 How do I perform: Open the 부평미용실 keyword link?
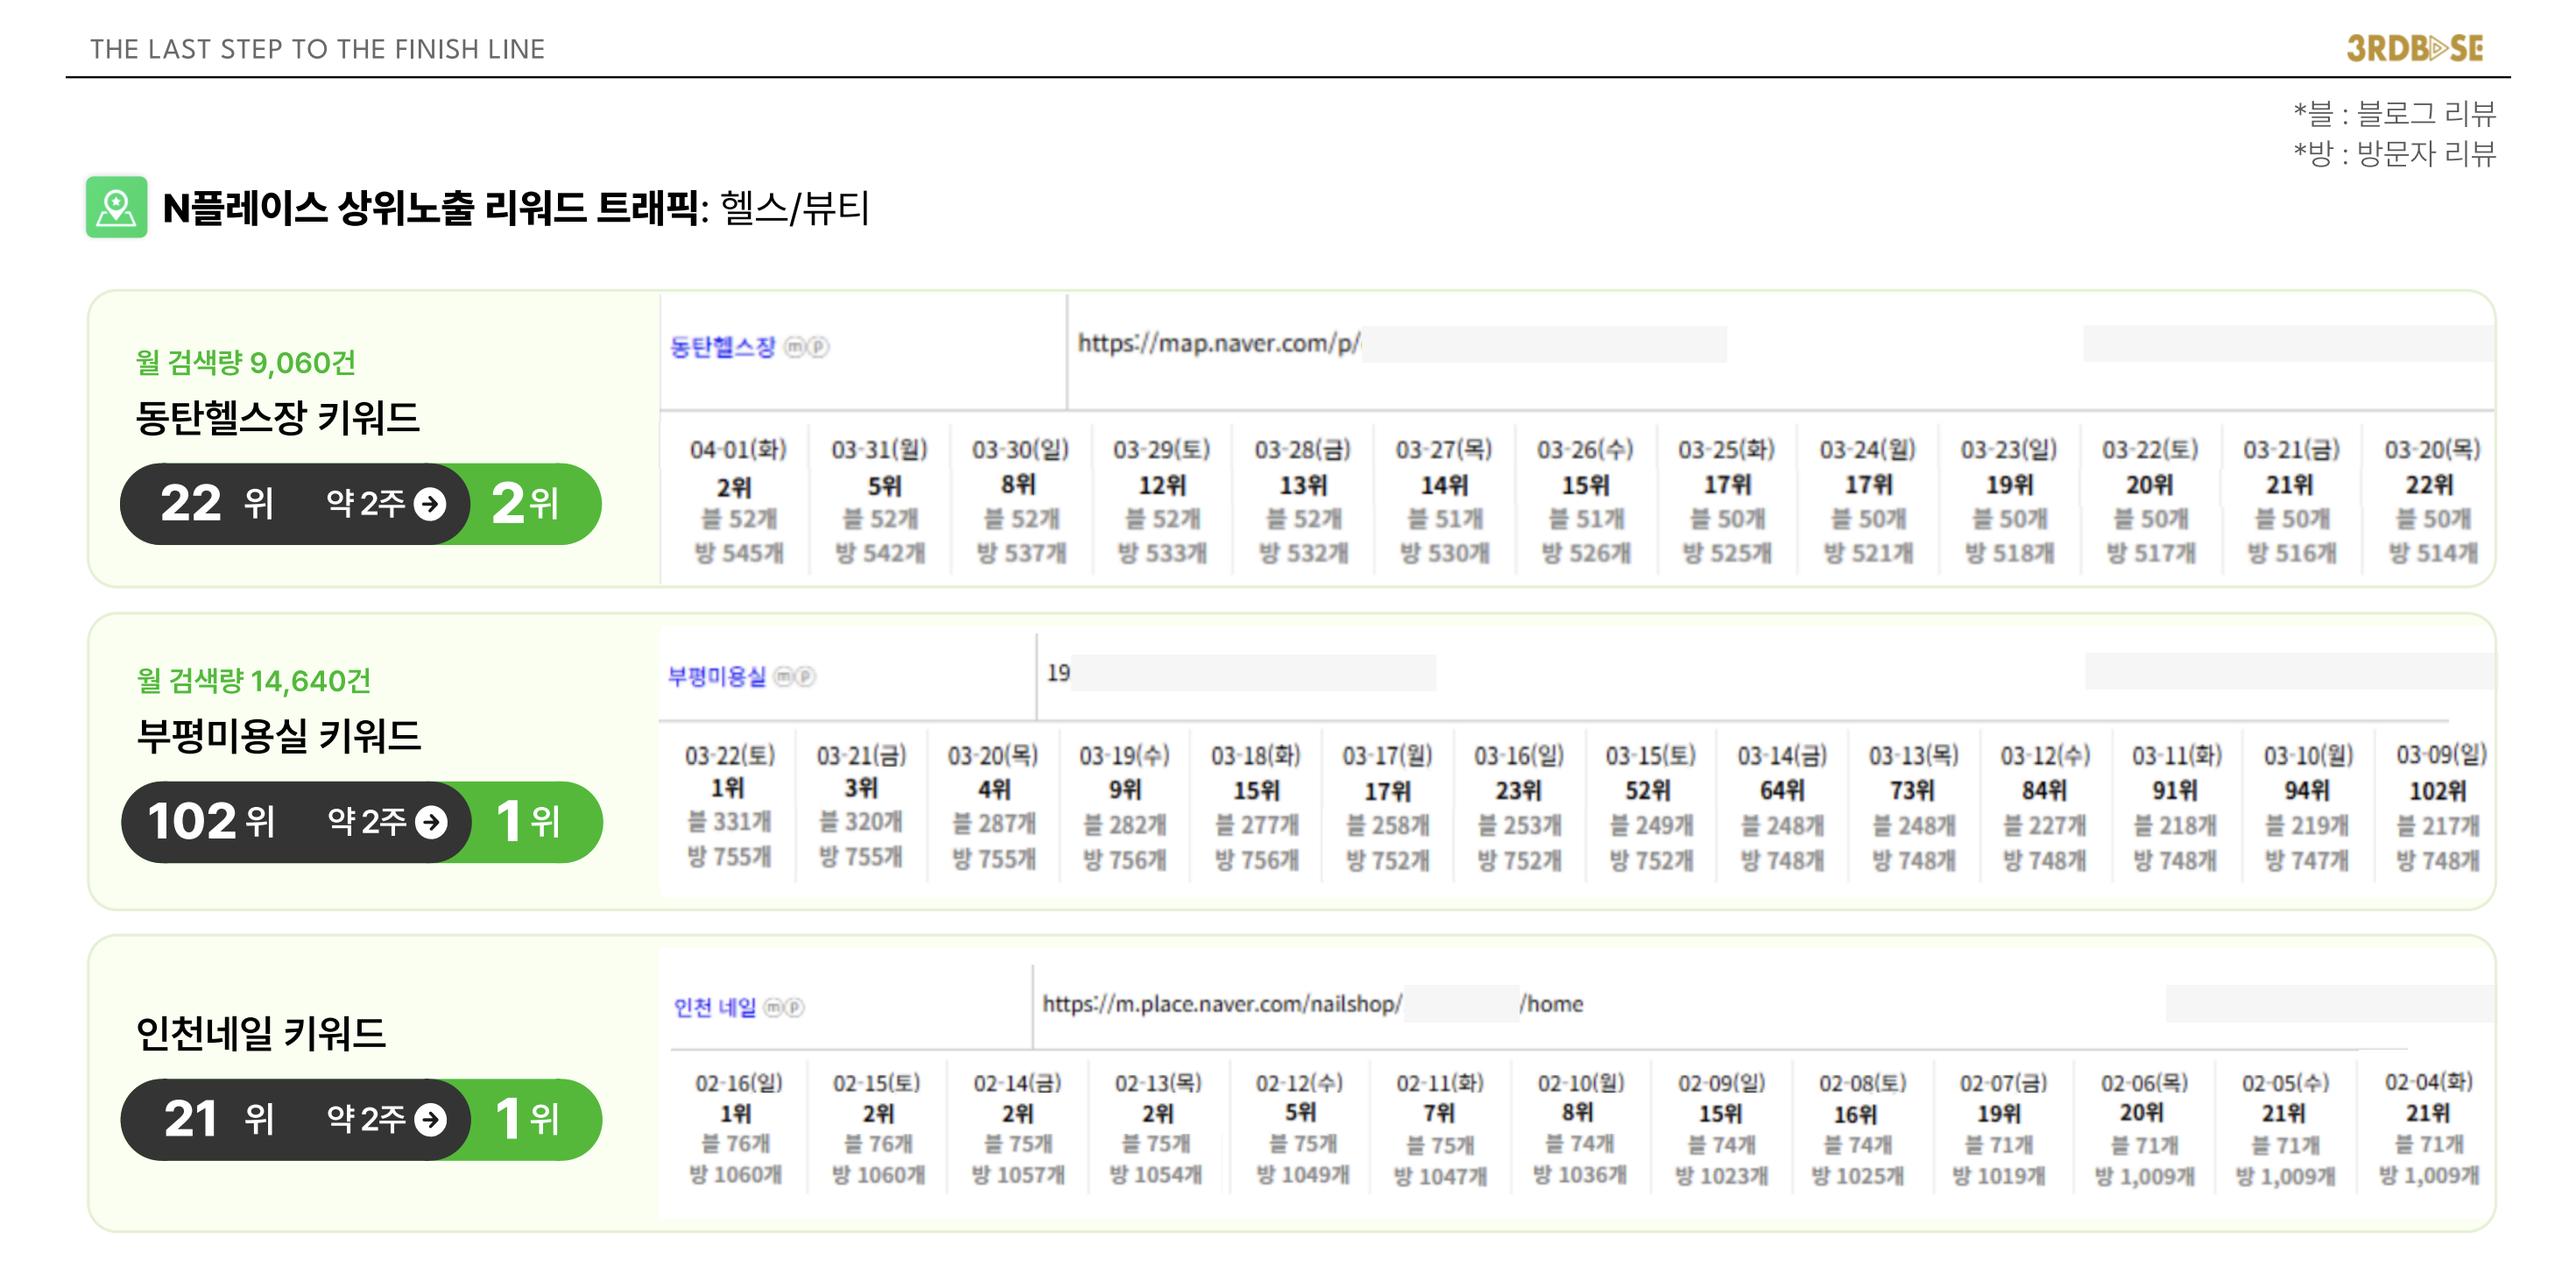(x=716, y=677)
